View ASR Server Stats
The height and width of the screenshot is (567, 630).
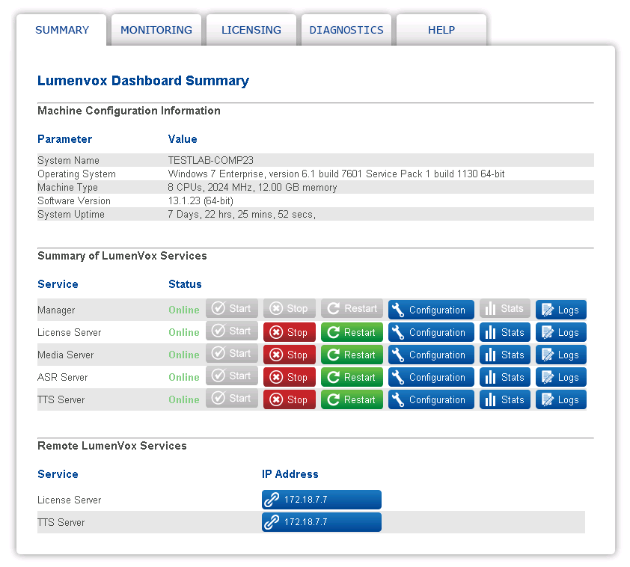click(505, 377)
